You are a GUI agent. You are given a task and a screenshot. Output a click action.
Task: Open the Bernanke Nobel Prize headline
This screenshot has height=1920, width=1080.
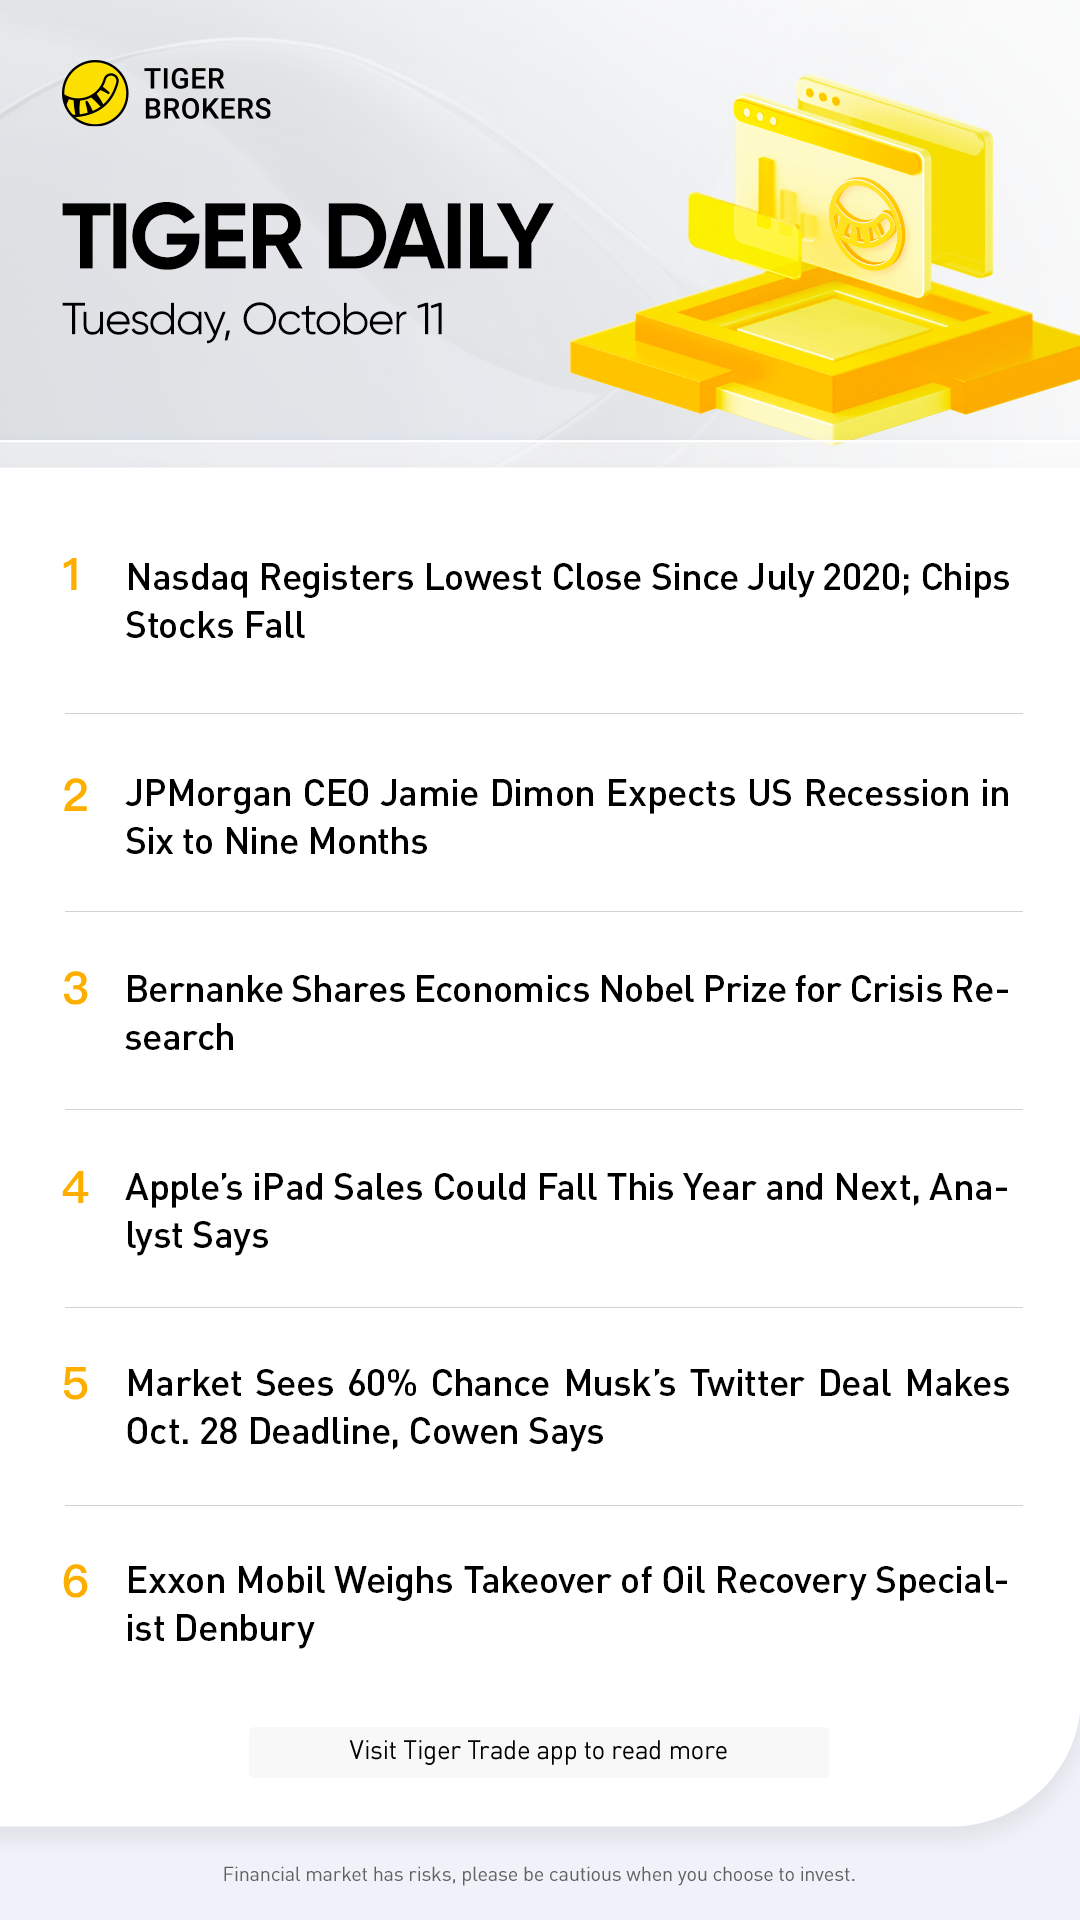pyautogui.click(x=567, y=1013)
